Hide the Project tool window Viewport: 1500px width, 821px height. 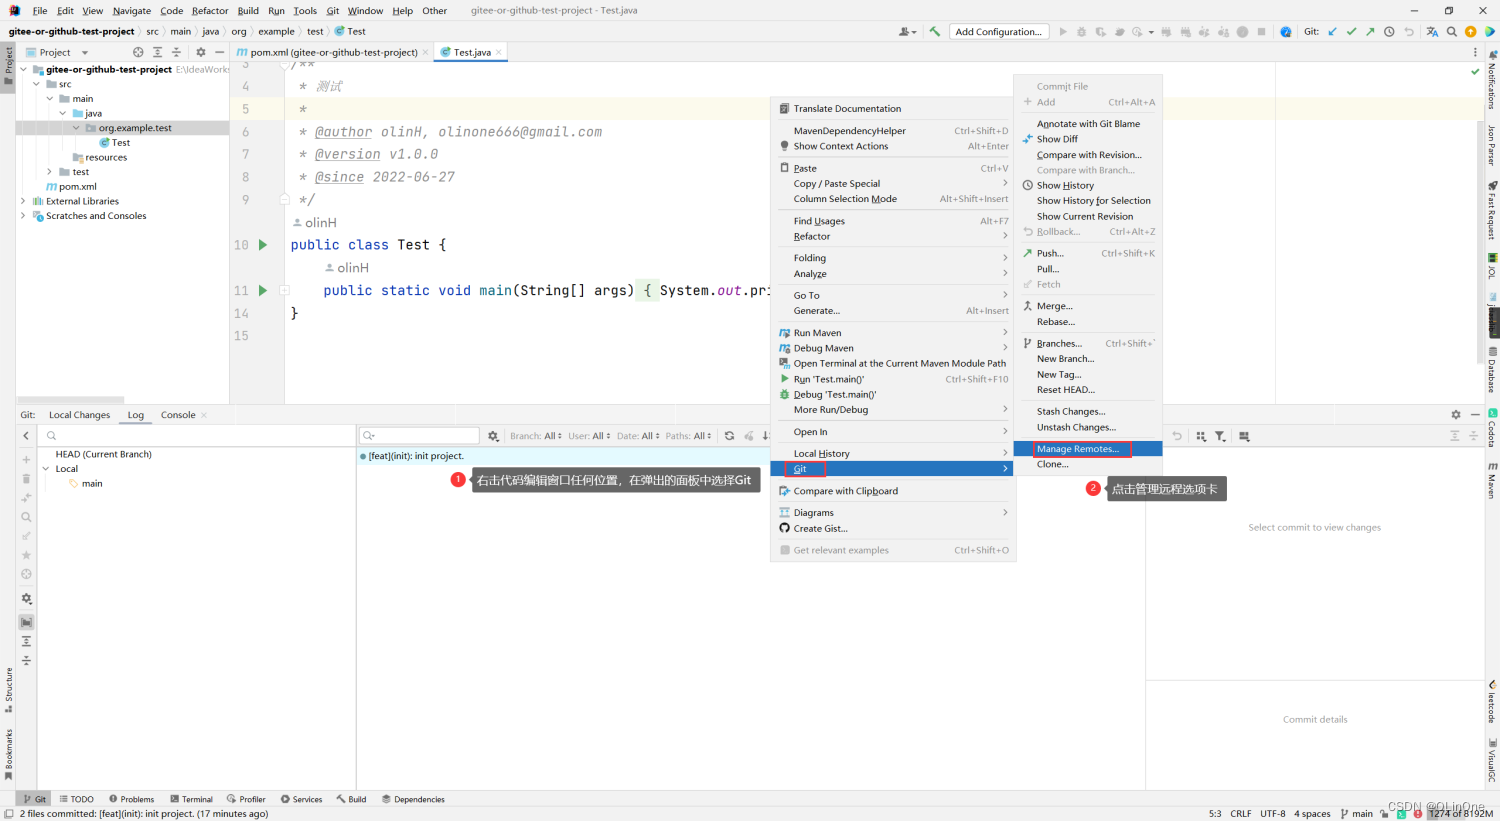click(219, 52)
